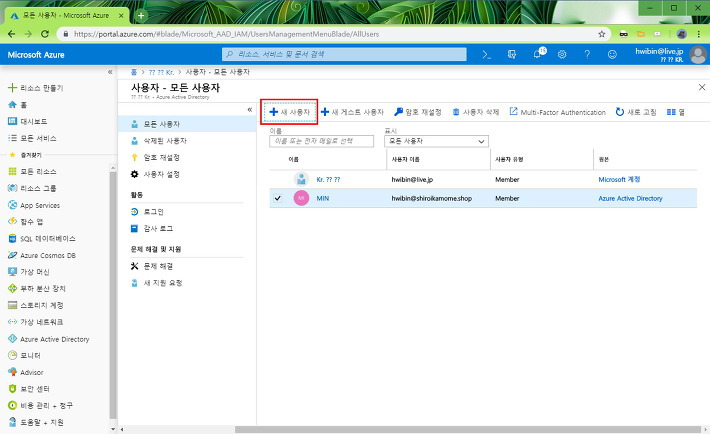Open Cloud Shell from the top bar
710x434 pixels.
click(x=486, y=54)
